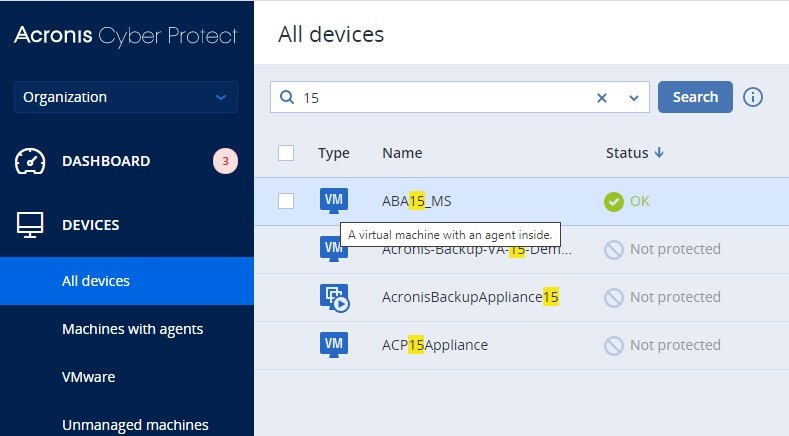The height and width of the screenshot is (436, 789).
Task: Click the Acronis Cyber Protect logo
Action: [126, 35]
